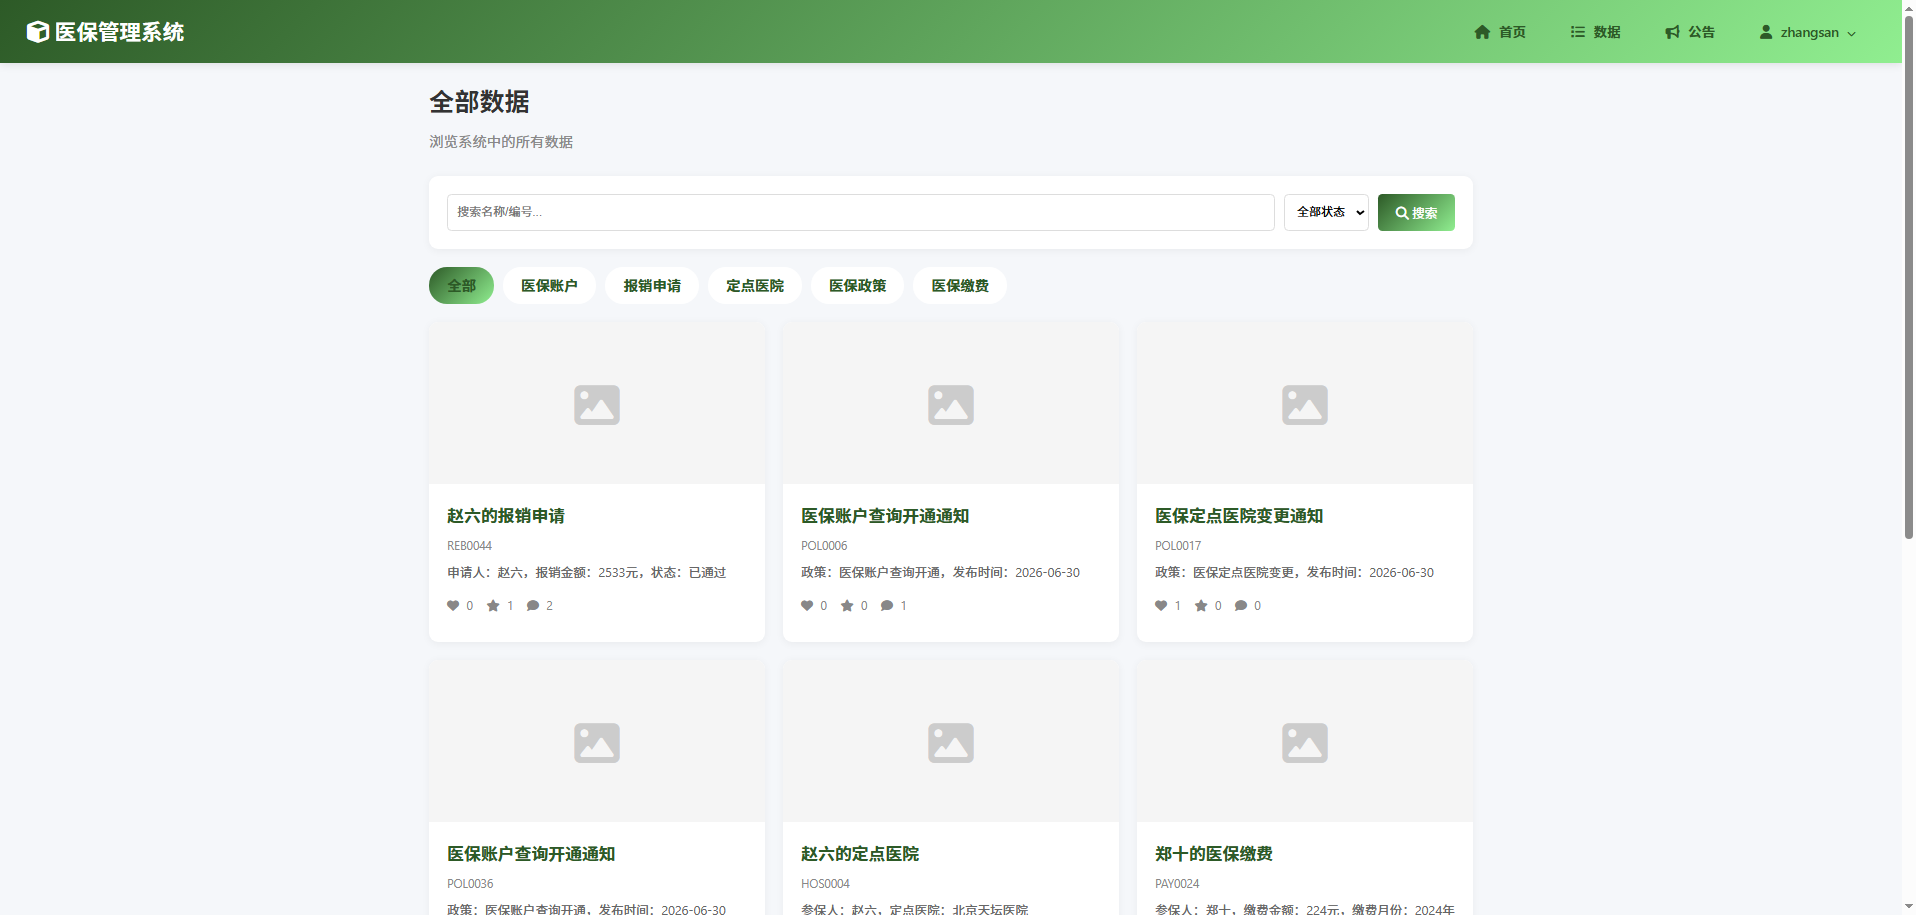
Task: Click heart icon on POL0006 card
Action: point(807,605)
